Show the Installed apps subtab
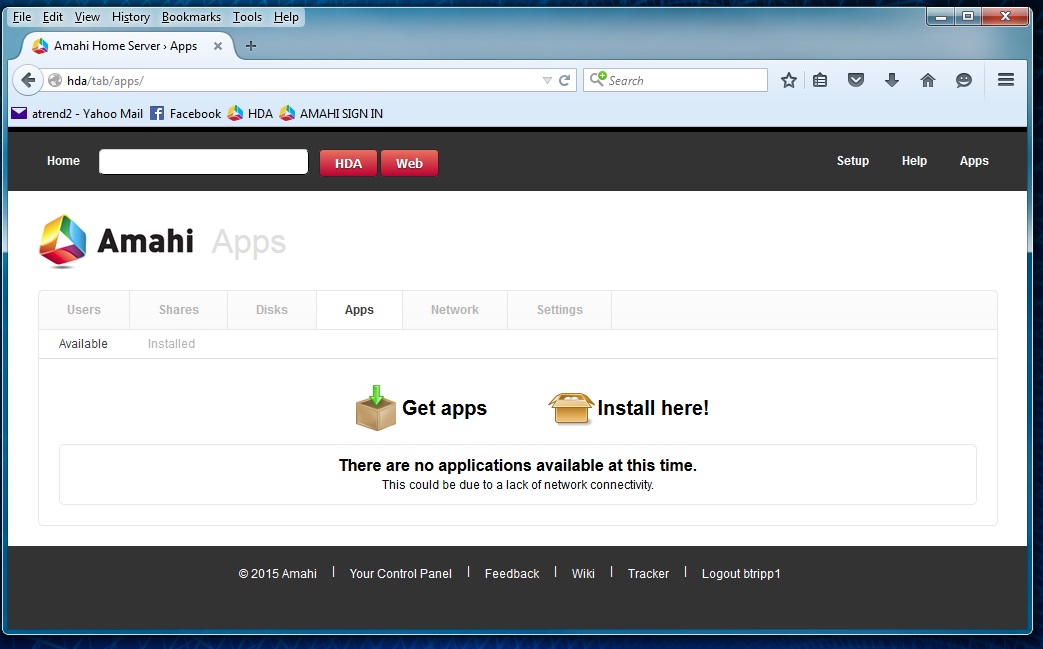Image resolution: width=1043 pixels, height=649 pixels. [x=171, y=344]
